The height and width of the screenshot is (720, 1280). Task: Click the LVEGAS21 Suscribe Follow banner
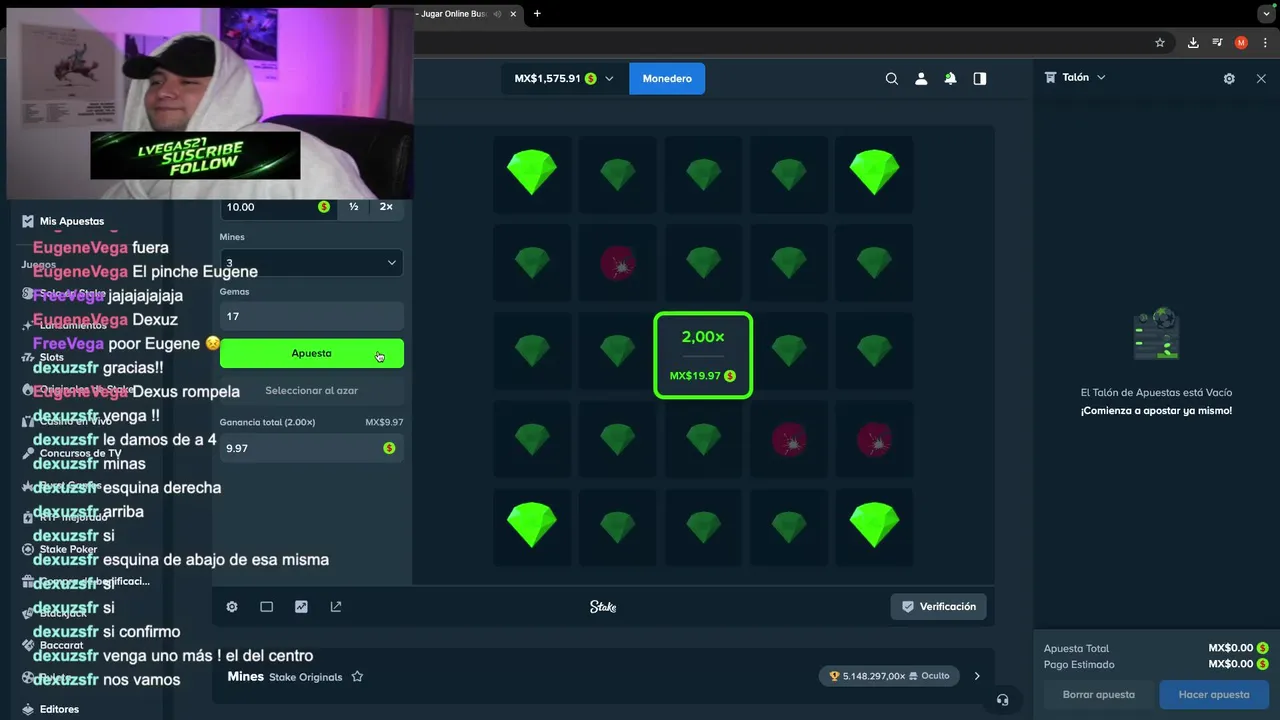pyautogui.click(x=195, y=155)
